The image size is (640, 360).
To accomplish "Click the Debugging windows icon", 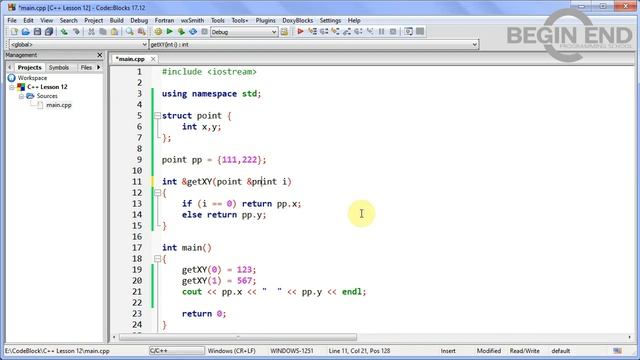I will pyautogui.click(x=408, y=32).
